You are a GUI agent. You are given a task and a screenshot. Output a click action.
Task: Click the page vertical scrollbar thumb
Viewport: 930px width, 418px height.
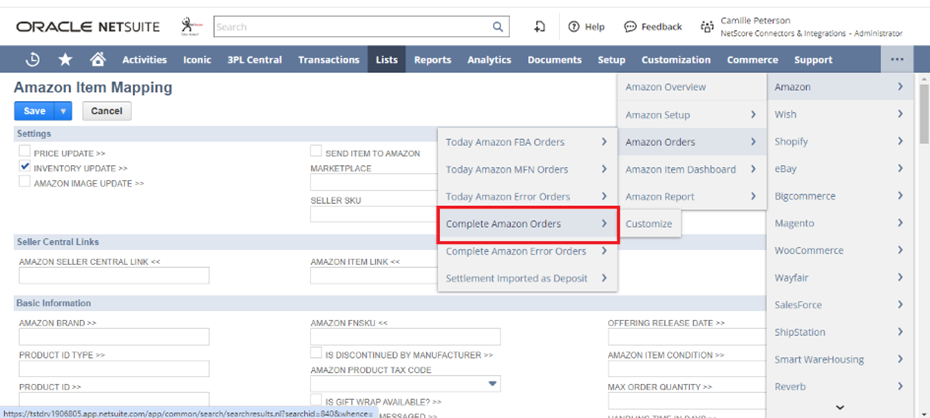click(924, 114)
